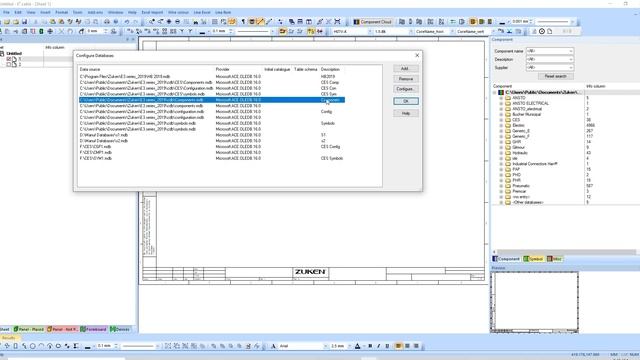This screenshot has height=360, width=640.
Task: Align text left in bottom toolbar
Action: coord(398,346)
